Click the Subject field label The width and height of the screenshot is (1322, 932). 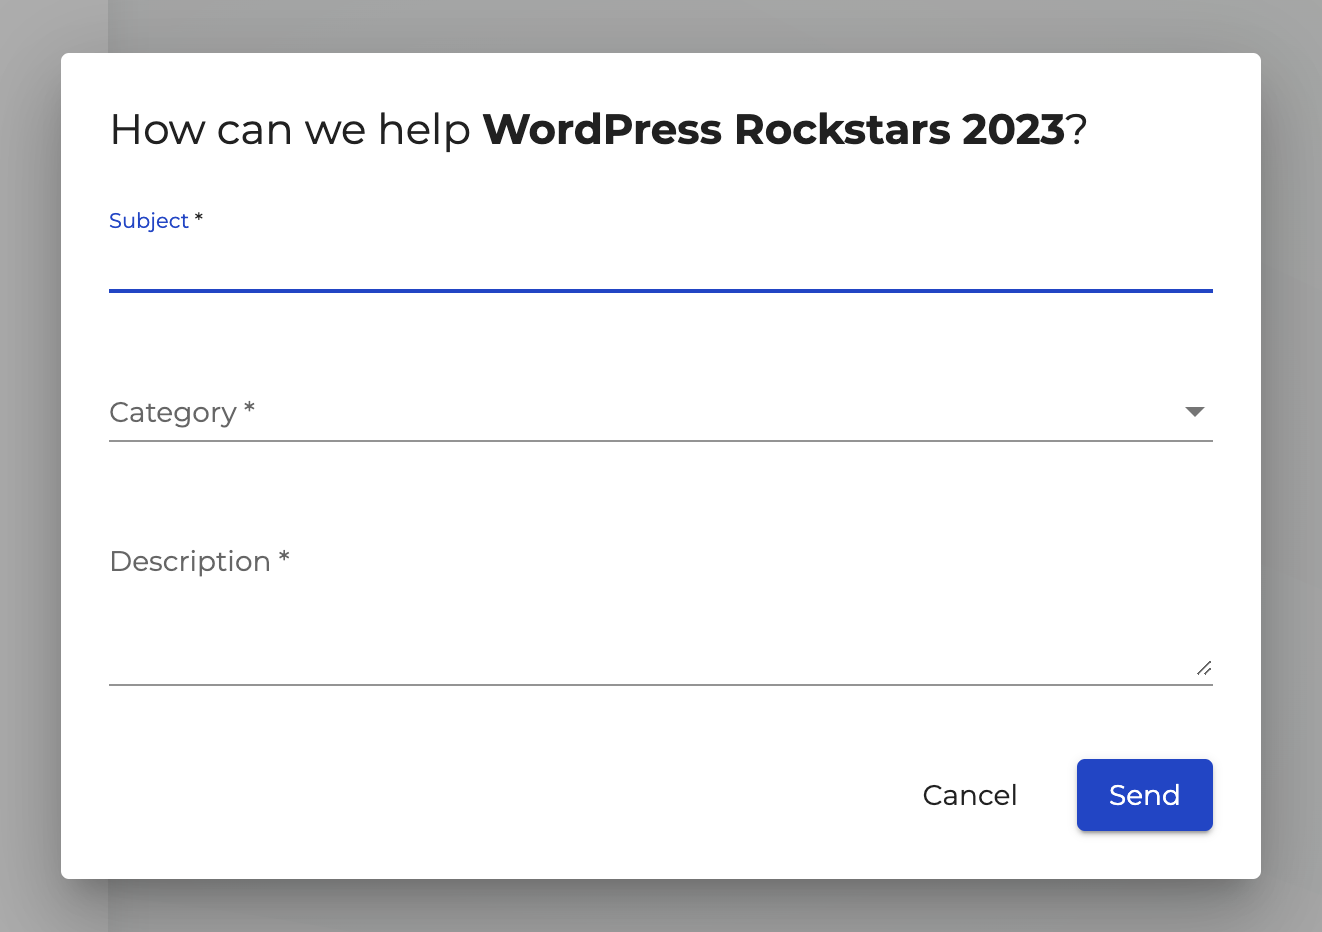coord(149,221)
